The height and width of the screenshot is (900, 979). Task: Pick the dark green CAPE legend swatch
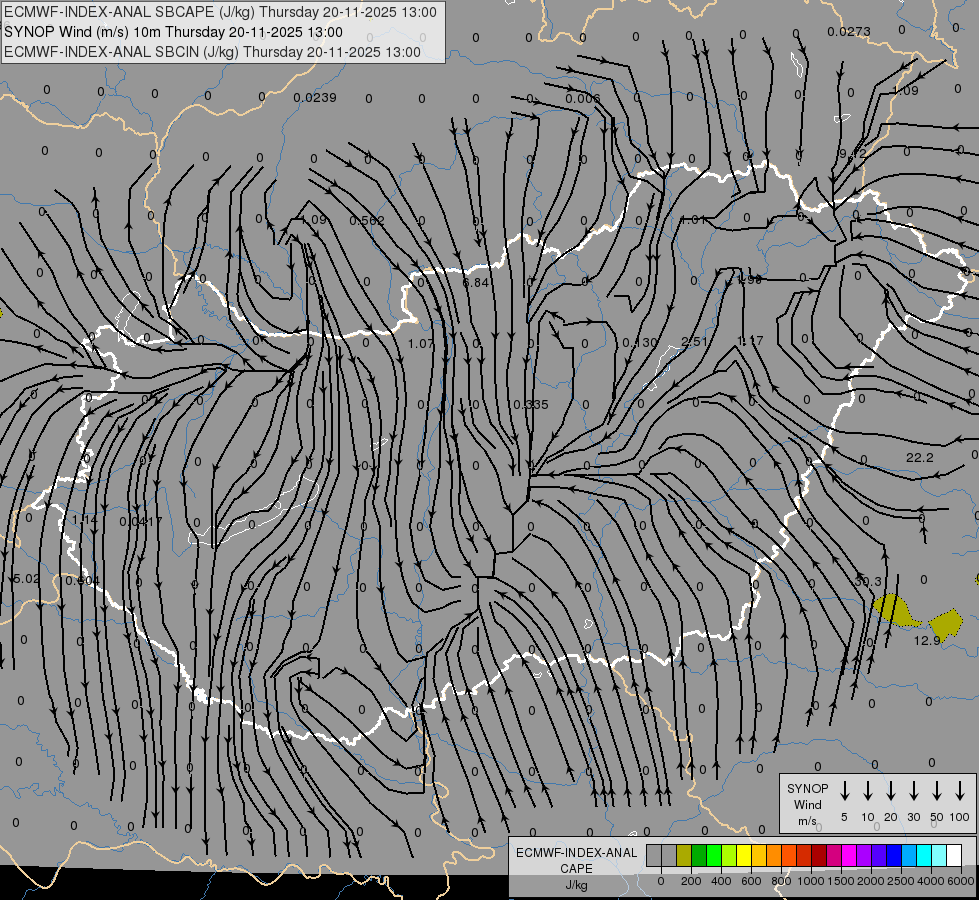(x=699, y=855)
